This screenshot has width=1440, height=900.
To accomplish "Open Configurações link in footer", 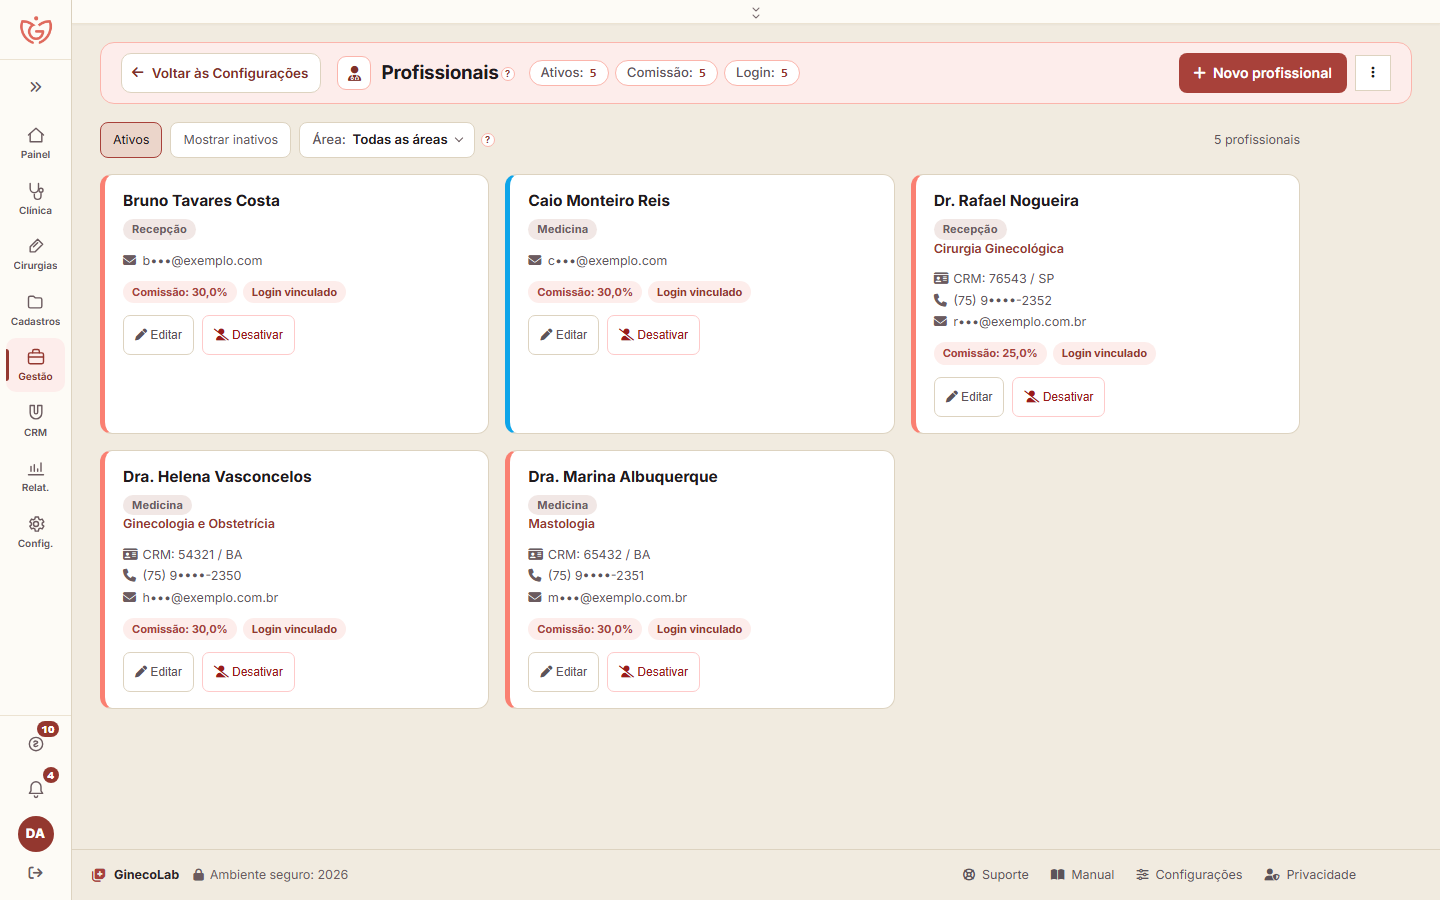I will (1189, 875).
